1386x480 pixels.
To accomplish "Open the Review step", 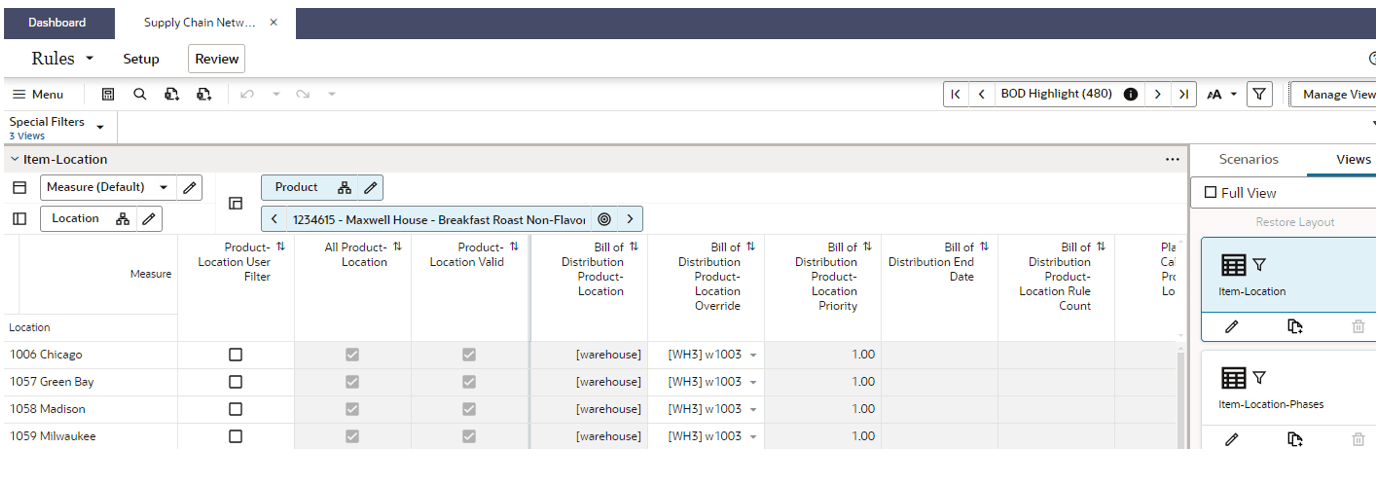I will pyautogui.click(x=217, y=59).
